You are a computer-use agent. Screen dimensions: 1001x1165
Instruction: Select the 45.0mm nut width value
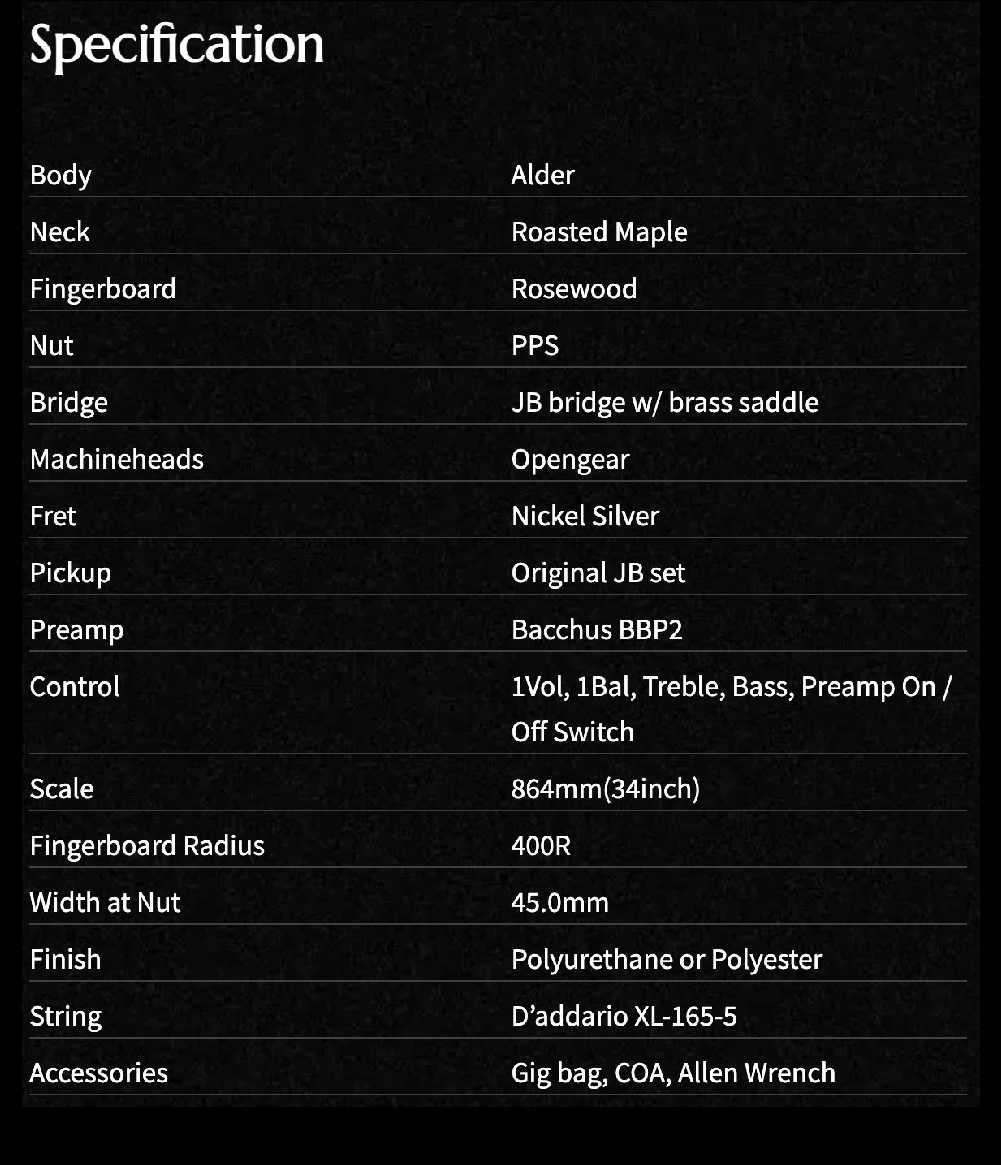click(x=560, y=903)
